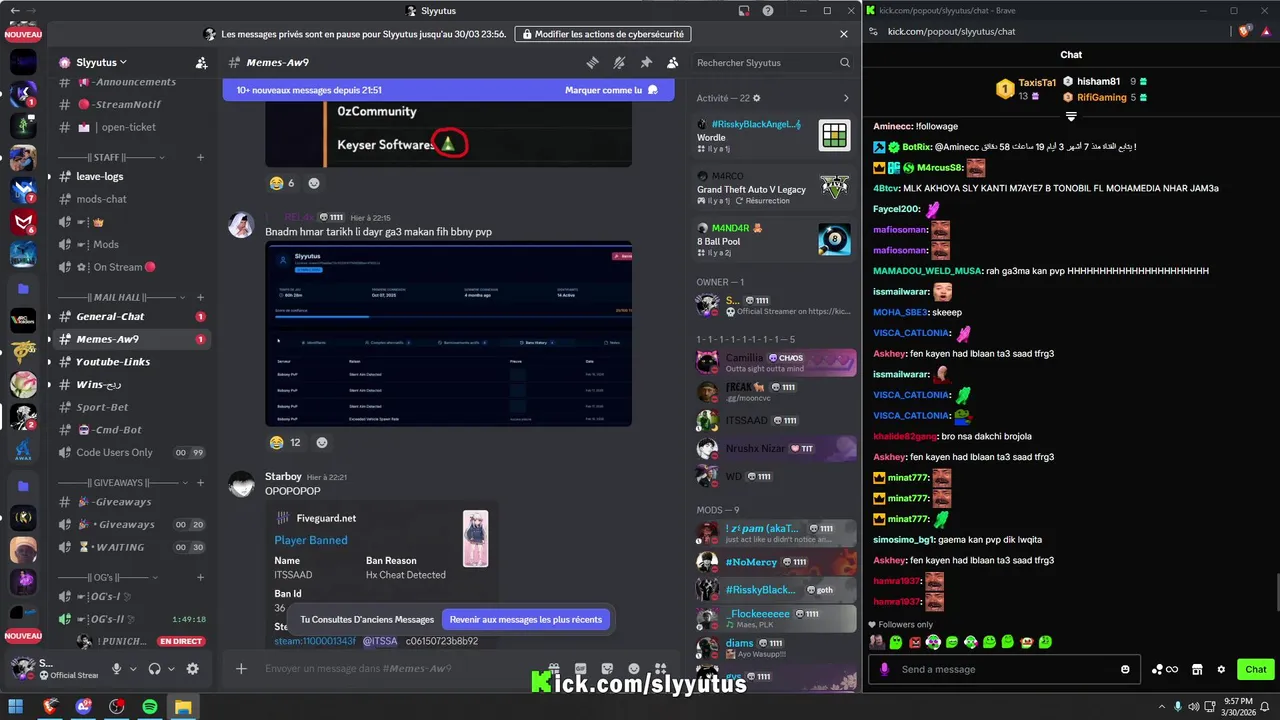Image resolution: width=1280 pixels, height=720 pixels.
Task: Toggle microphone mute in user panel
Action: (117, 669)
